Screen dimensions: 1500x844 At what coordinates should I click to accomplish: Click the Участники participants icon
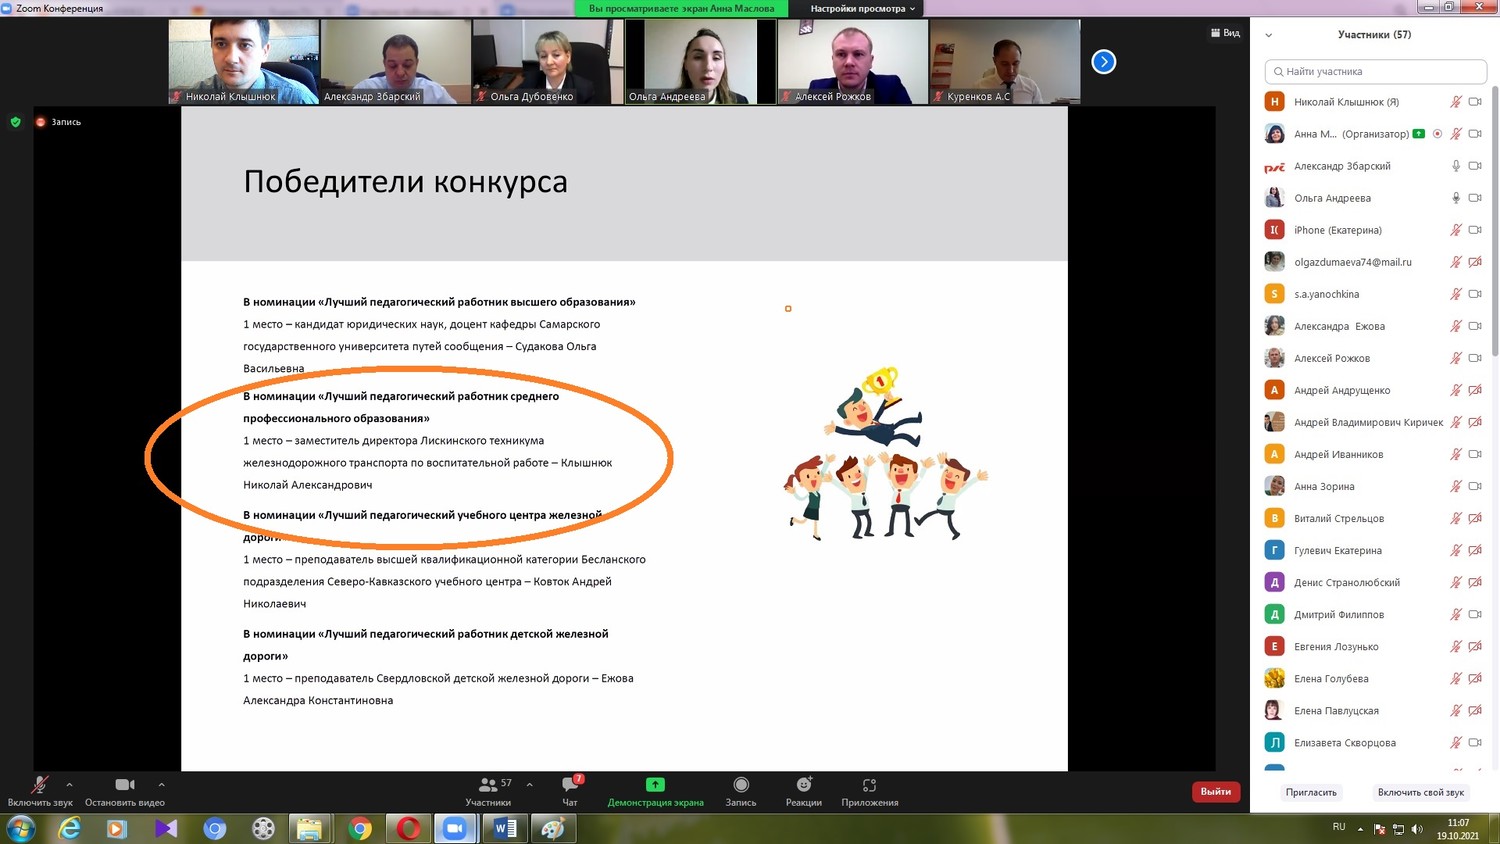tap(488, 785)
